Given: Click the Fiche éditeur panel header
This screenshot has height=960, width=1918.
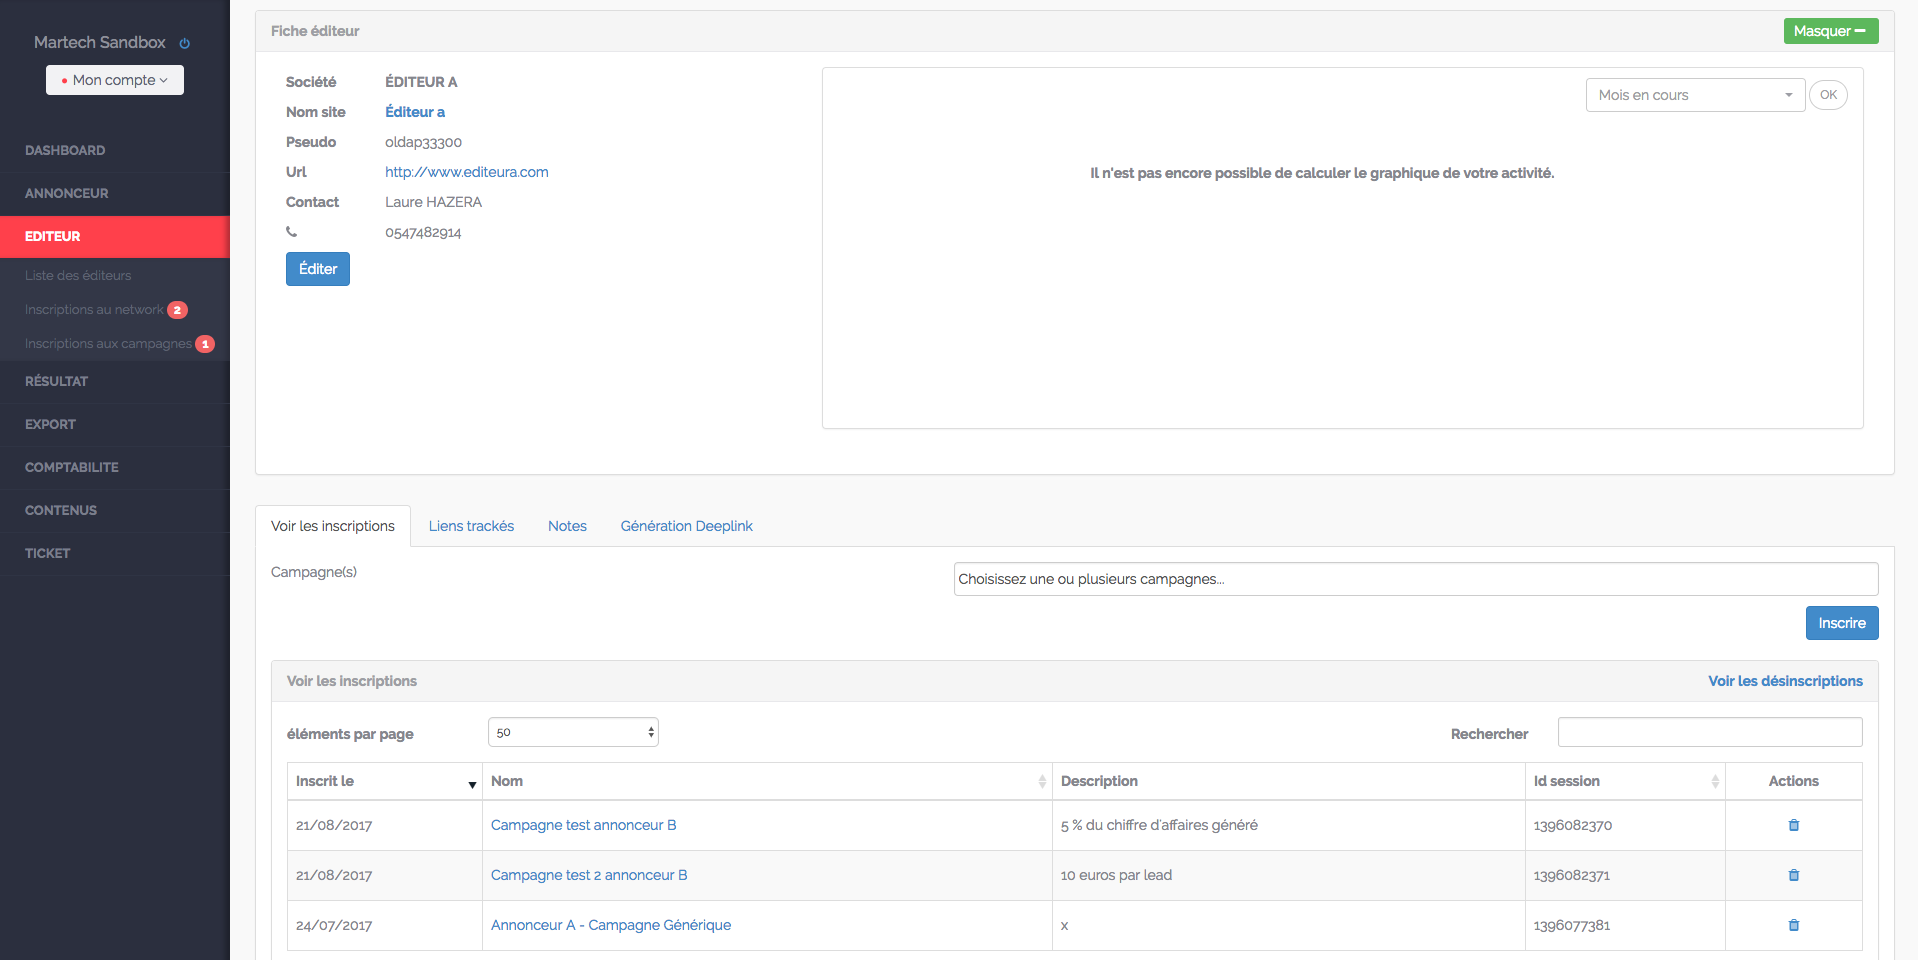Looking at the screenshot, I should click(x=1075, y=31).
